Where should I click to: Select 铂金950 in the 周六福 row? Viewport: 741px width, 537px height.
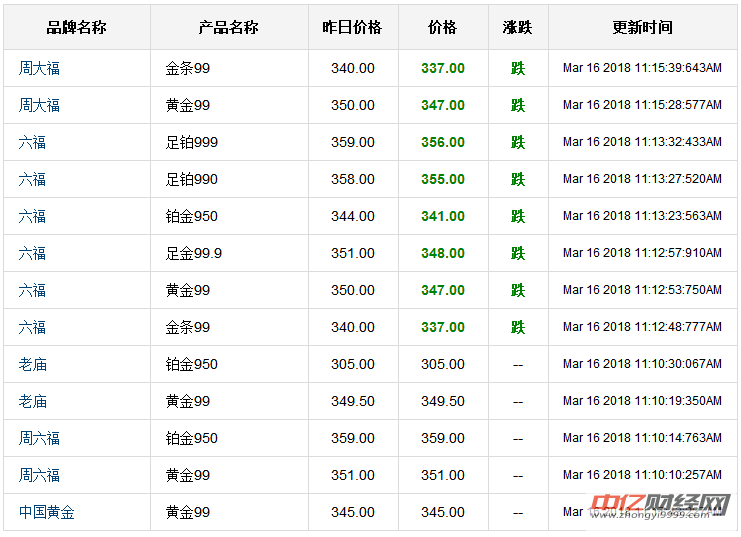(x=191, y=438)
